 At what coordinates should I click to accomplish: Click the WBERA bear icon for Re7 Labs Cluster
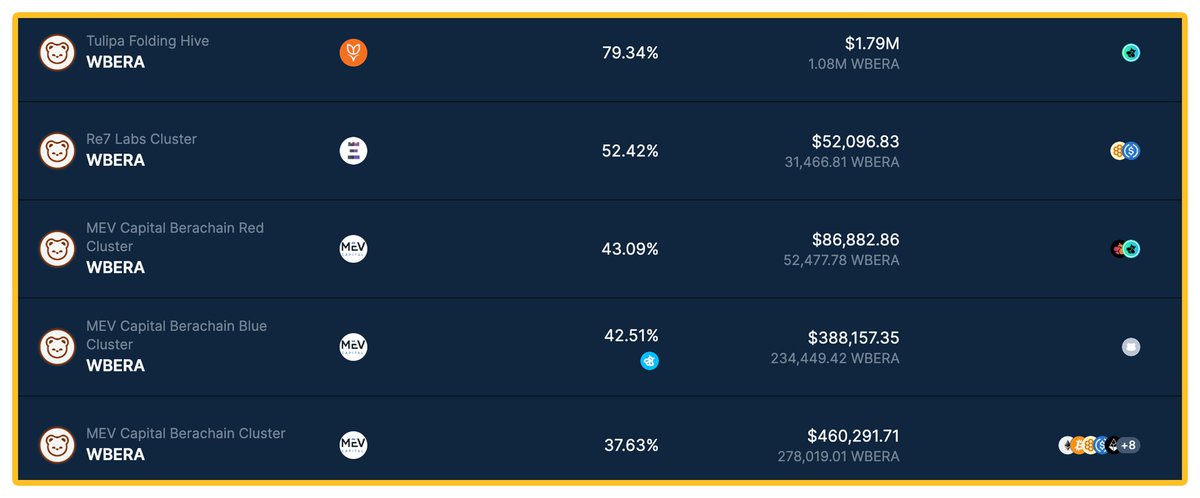[x=57, y=151]
